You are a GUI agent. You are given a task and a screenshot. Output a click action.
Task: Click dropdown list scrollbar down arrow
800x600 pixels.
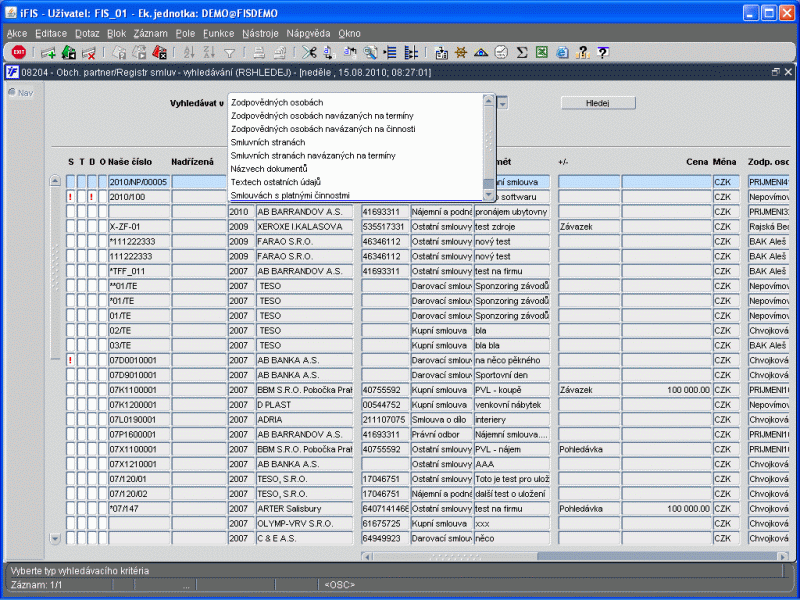click(x=488, y=195)
